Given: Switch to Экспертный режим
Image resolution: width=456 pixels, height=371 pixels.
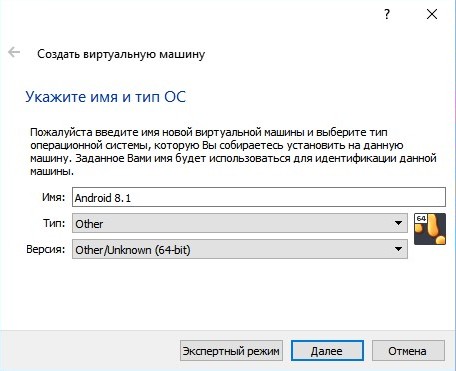Looking at the screenshot, I should pyautogui.click(x=231, y=351).
